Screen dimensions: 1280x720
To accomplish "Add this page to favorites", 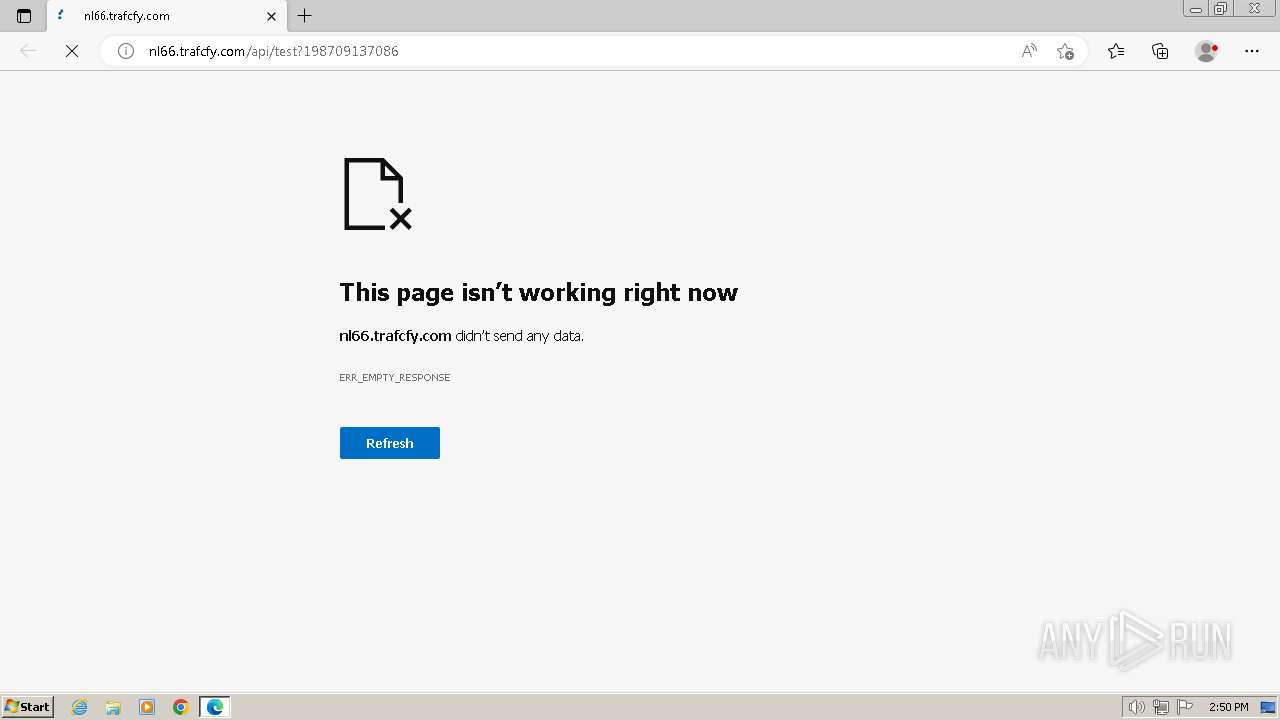I will [1066, 51].
